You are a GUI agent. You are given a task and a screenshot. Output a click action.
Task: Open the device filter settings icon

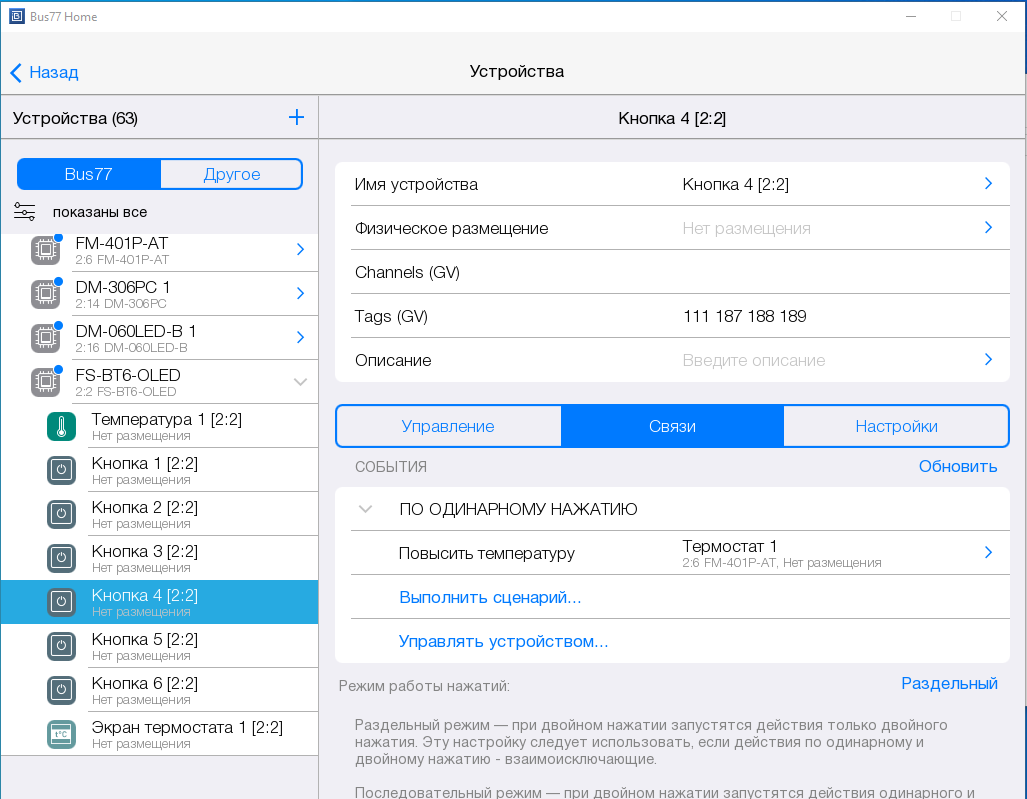pyautogui.click(x=25, y=212)
